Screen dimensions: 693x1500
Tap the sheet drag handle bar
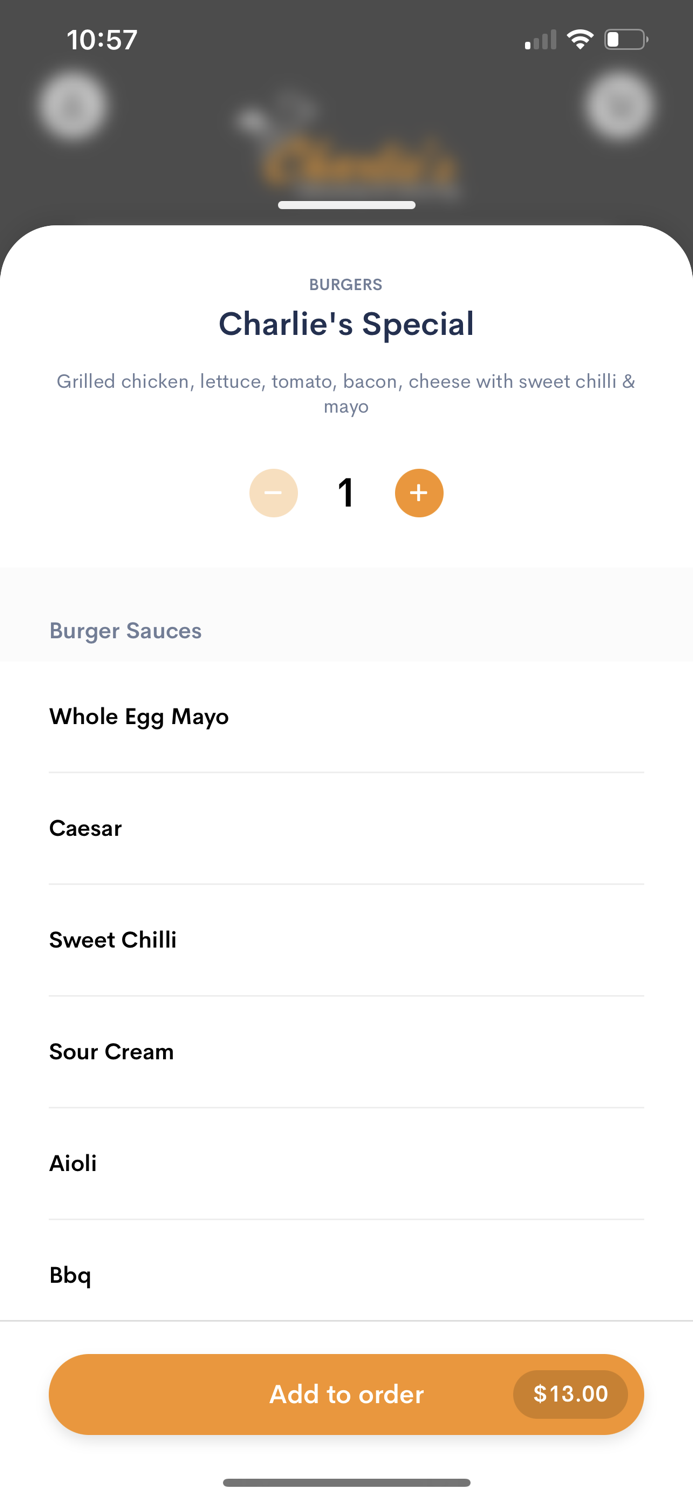pyautogui.click(x=346, y=205)
